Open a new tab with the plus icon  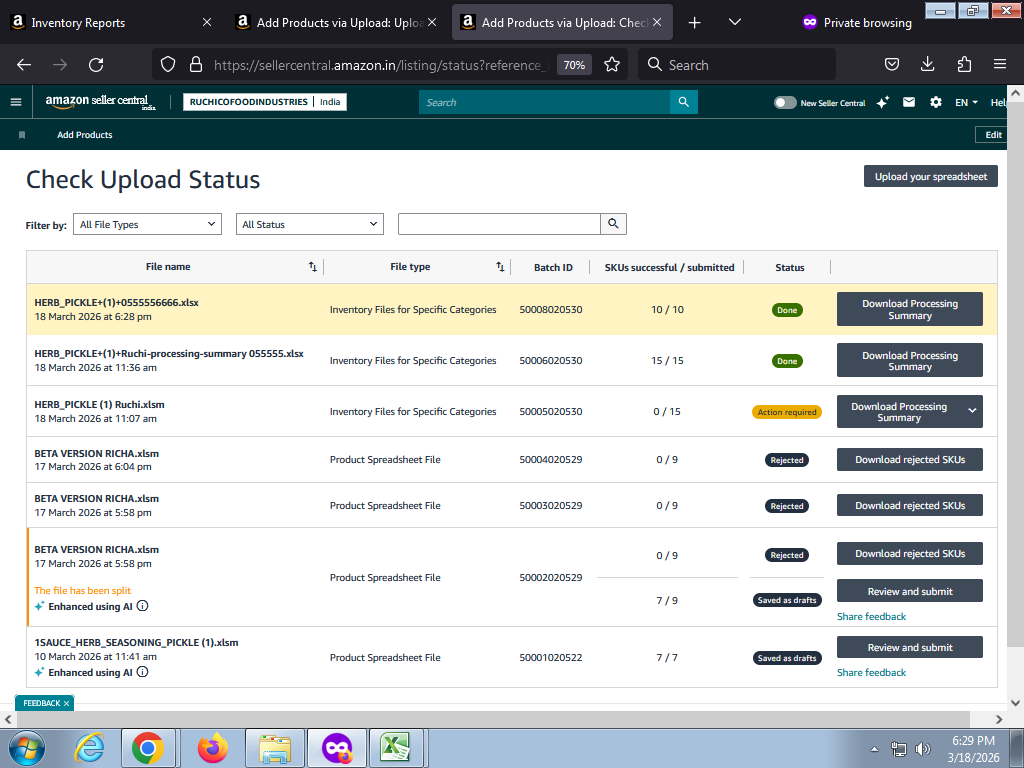click(x=695, y=23)
